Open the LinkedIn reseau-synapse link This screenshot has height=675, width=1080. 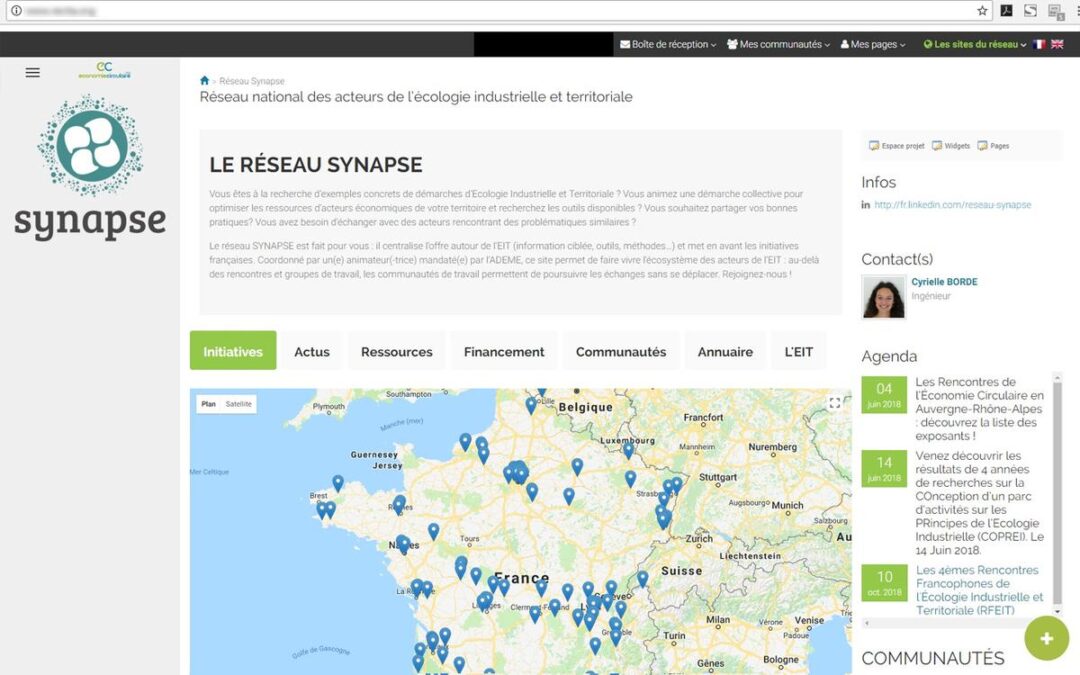(x=953, y=205)
